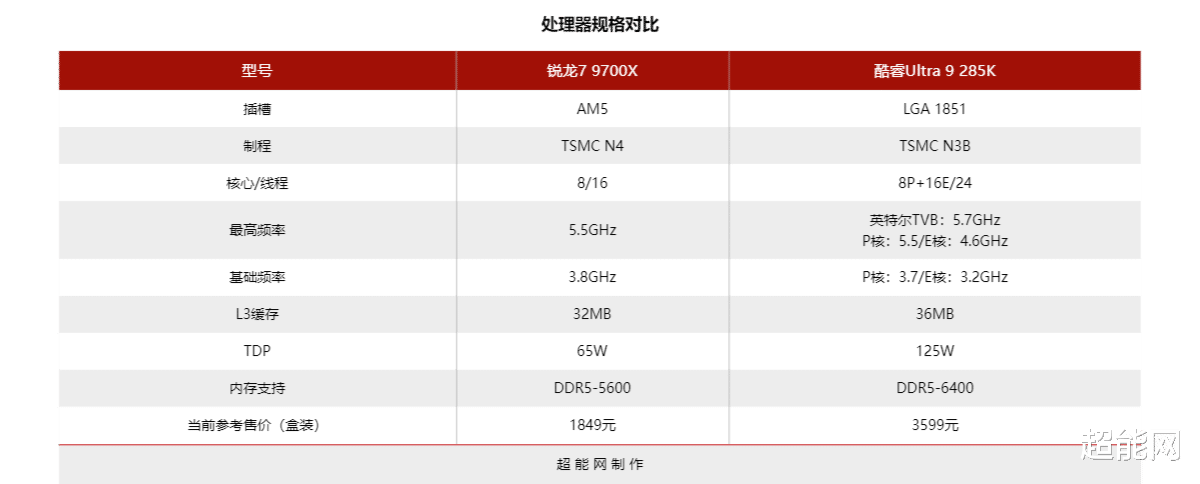Screen dimensions: 1200x484
Task: Click the DDR5-5600 memory cell
Action: [592, 388]
